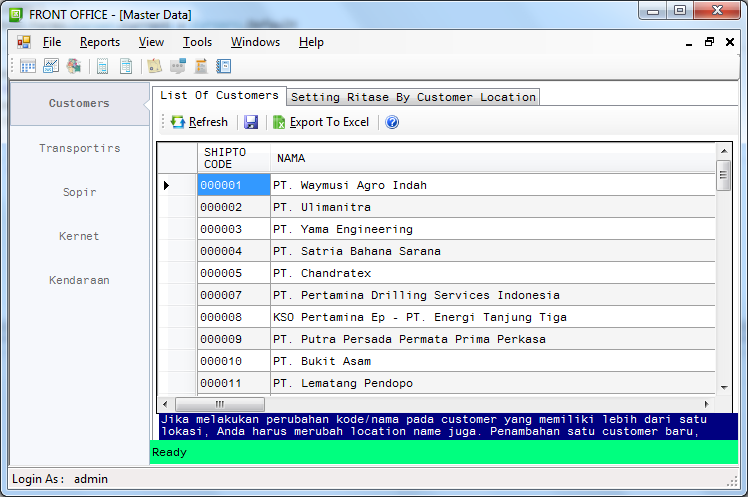748x497 pixels.
Task: Click the FRONT OFFICE title bar app icon
Action: click(x=16, y=15)
